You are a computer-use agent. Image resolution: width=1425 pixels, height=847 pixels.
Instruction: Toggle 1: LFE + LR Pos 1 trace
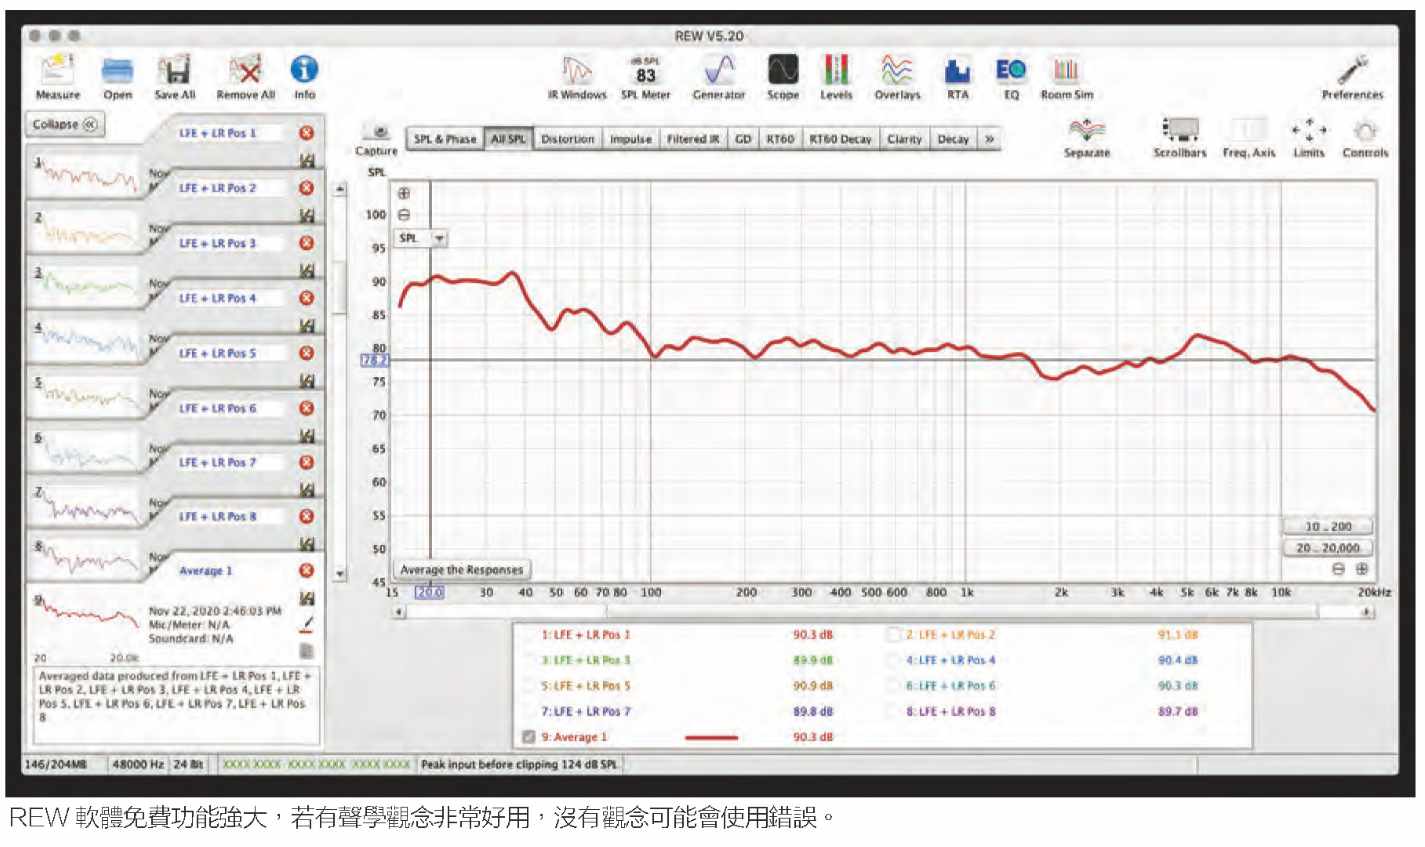[529, 635]
